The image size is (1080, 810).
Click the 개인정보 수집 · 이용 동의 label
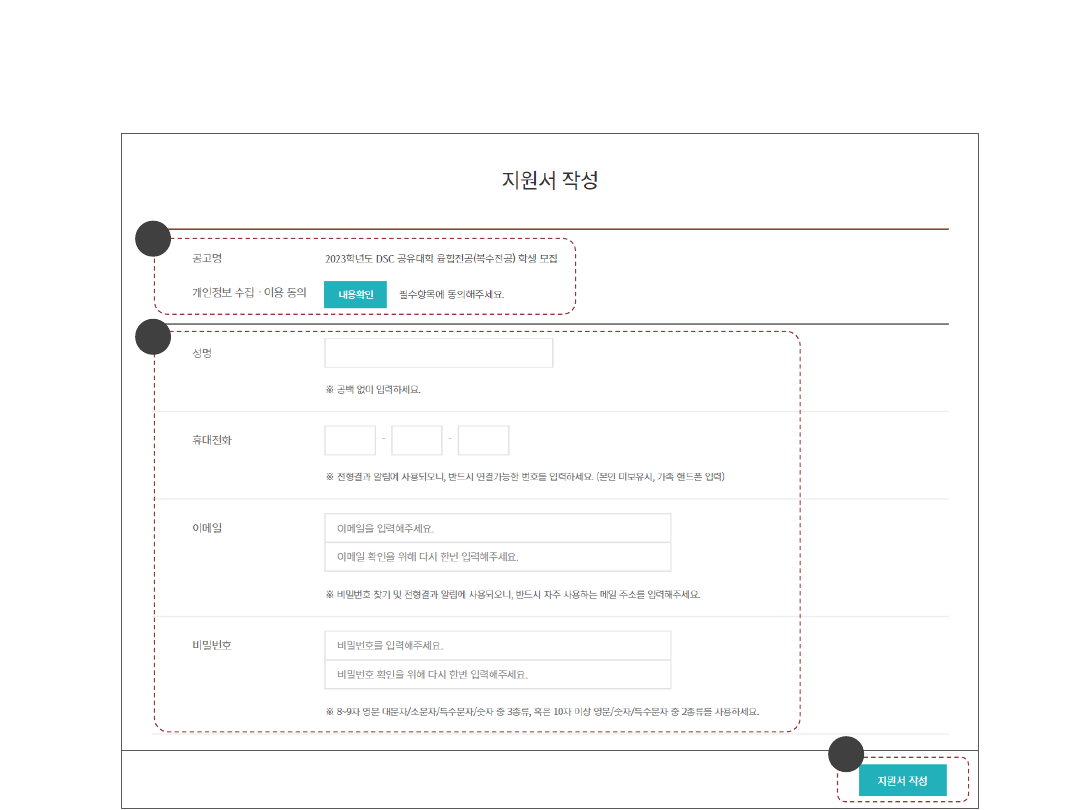click(249, 294)
